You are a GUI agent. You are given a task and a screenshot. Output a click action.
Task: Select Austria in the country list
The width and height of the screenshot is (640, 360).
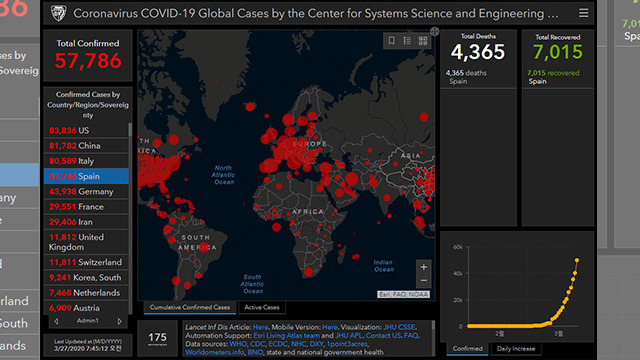coord(86,308)
